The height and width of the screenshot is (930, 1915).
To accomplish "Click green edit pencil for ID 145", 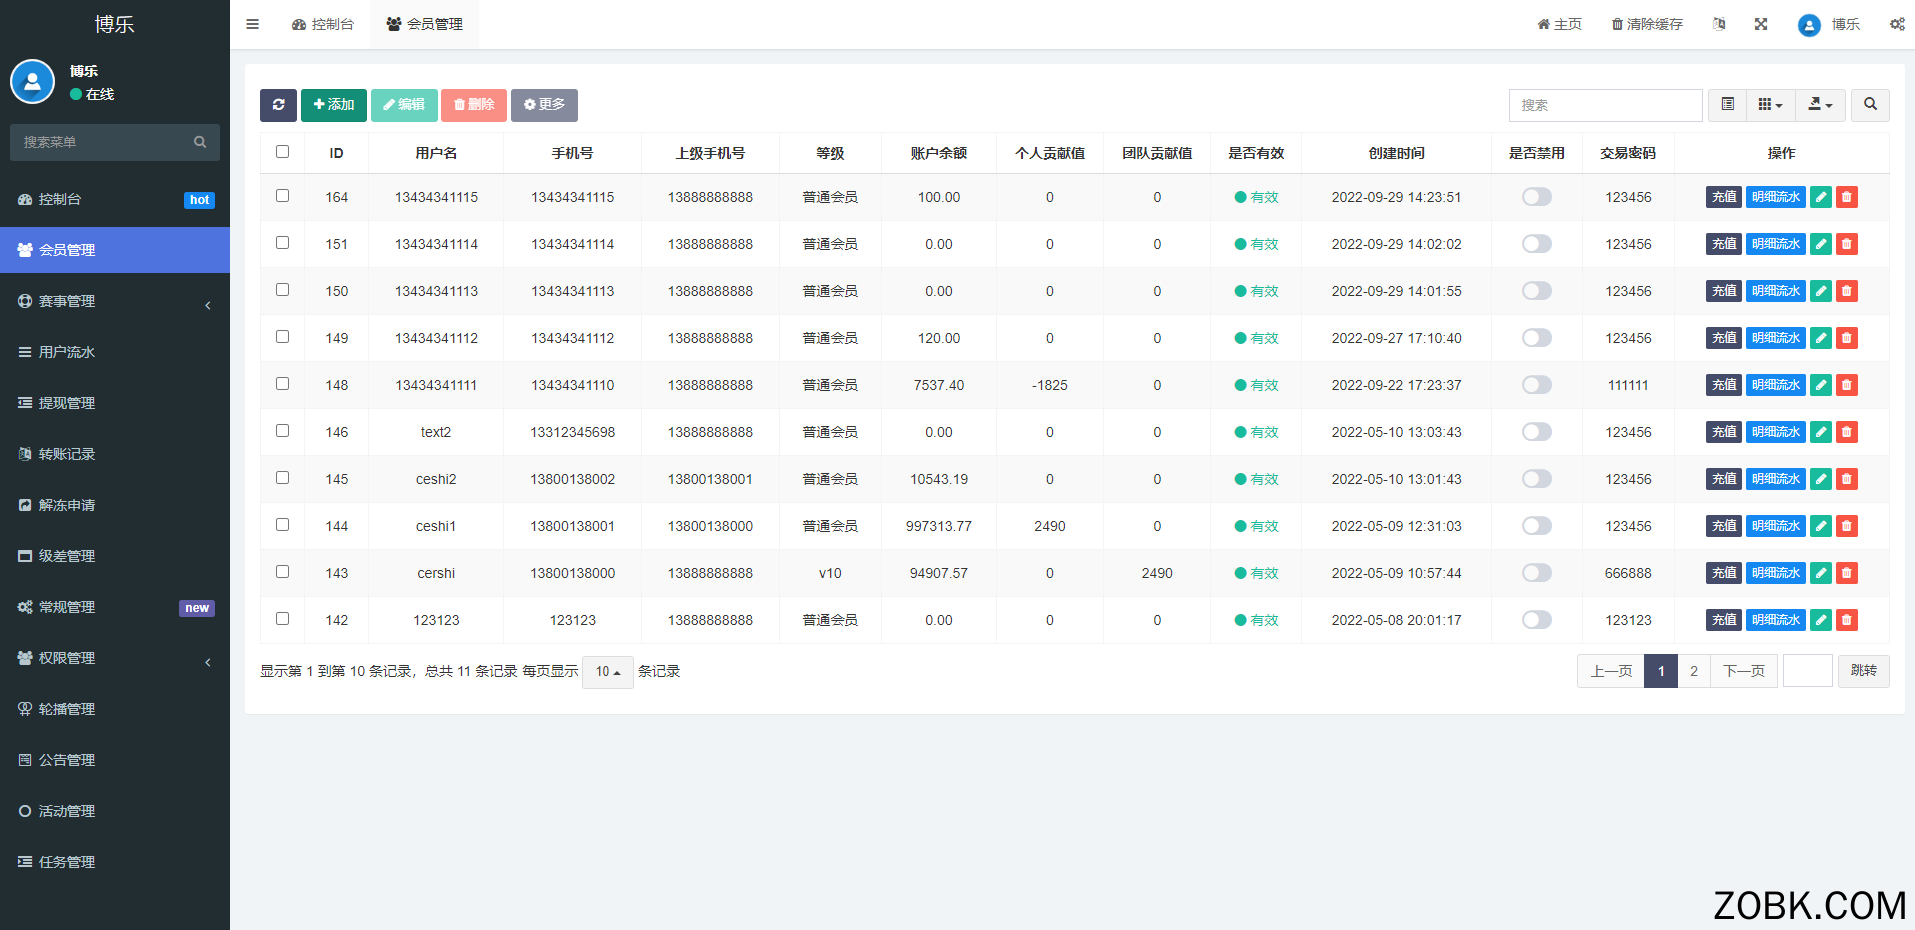I will (1821, 479).
